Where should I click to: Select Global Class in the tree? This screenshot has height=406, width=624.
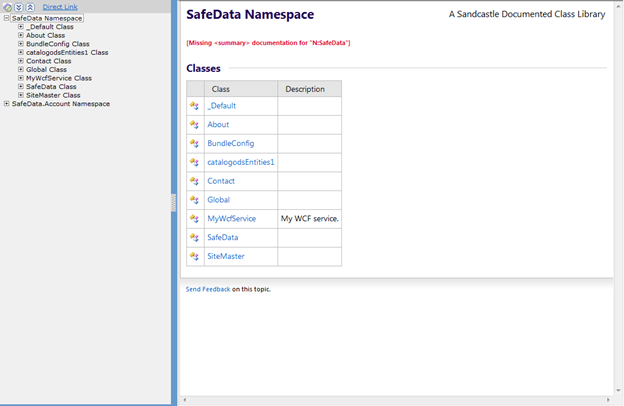46,69
